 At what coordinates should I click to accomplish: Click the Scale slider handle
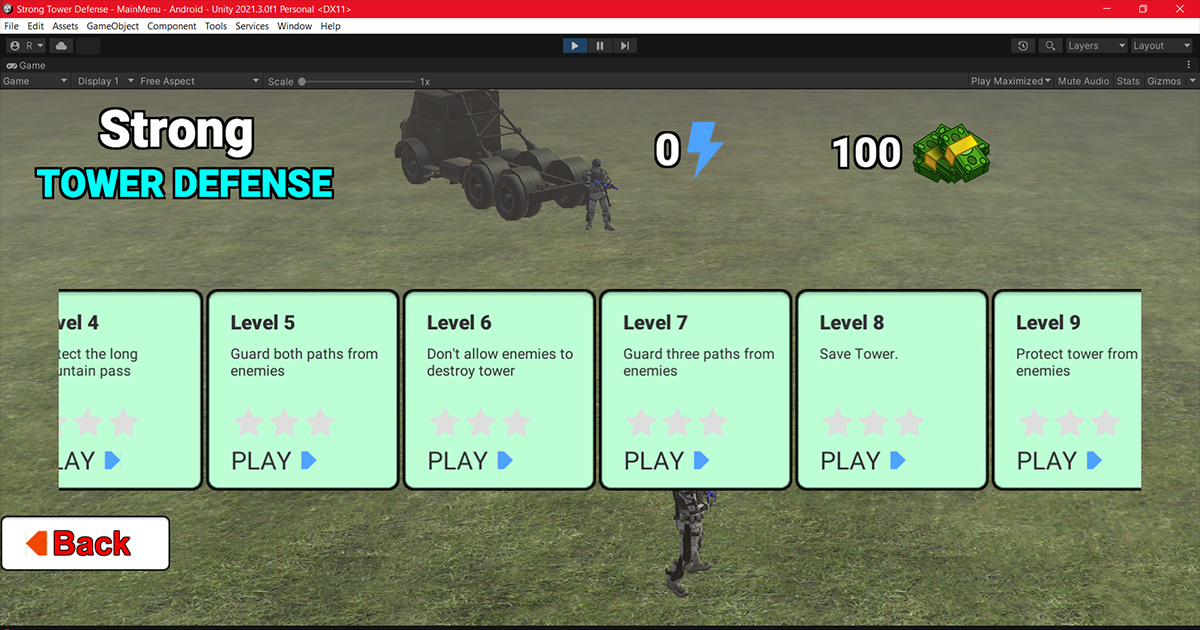coord(302,81)
